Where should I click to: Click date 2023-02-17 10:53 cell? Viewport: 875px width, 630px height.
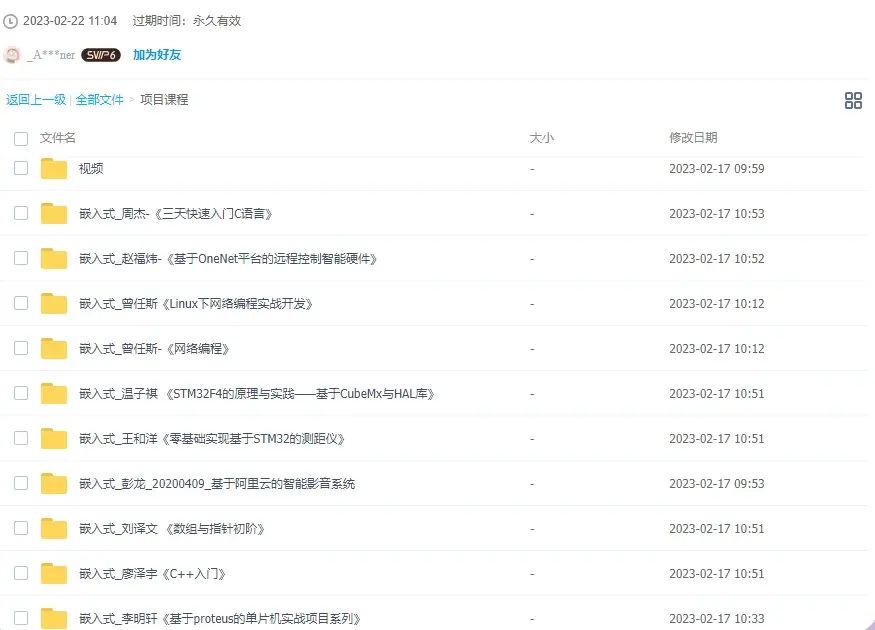[x=717, y=214]
